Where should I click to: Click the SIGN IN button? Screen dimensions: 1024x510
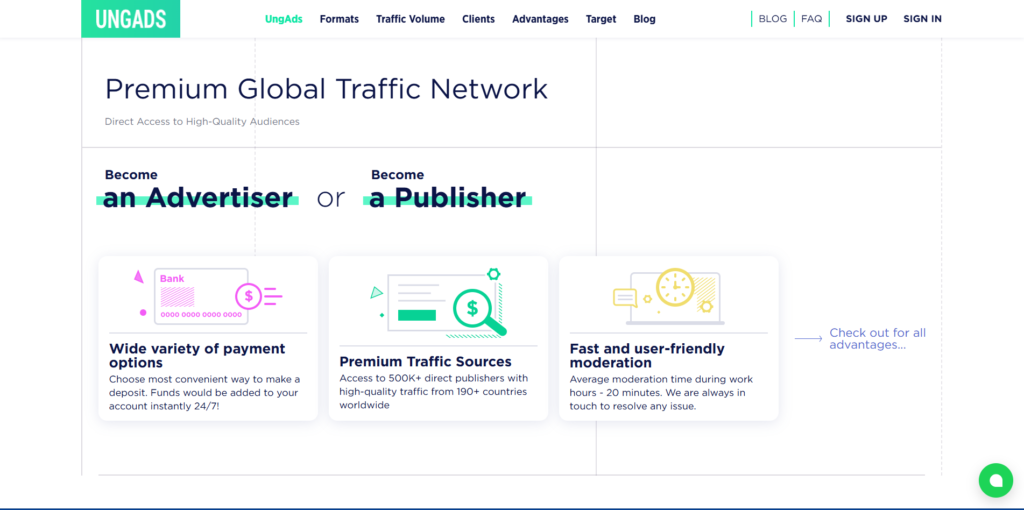coord(922,19)
